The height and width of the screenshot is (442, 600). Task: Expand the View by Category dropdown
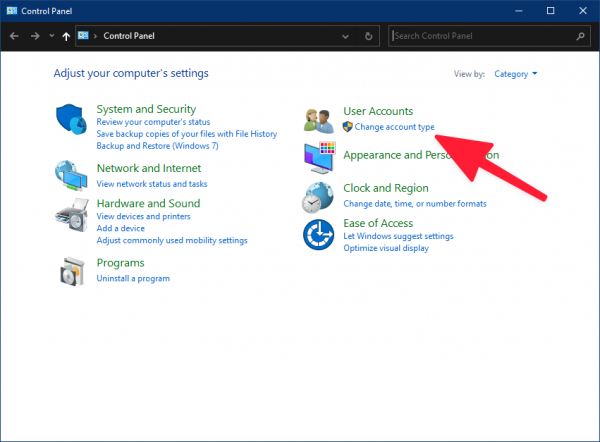(x=515, y=74)
